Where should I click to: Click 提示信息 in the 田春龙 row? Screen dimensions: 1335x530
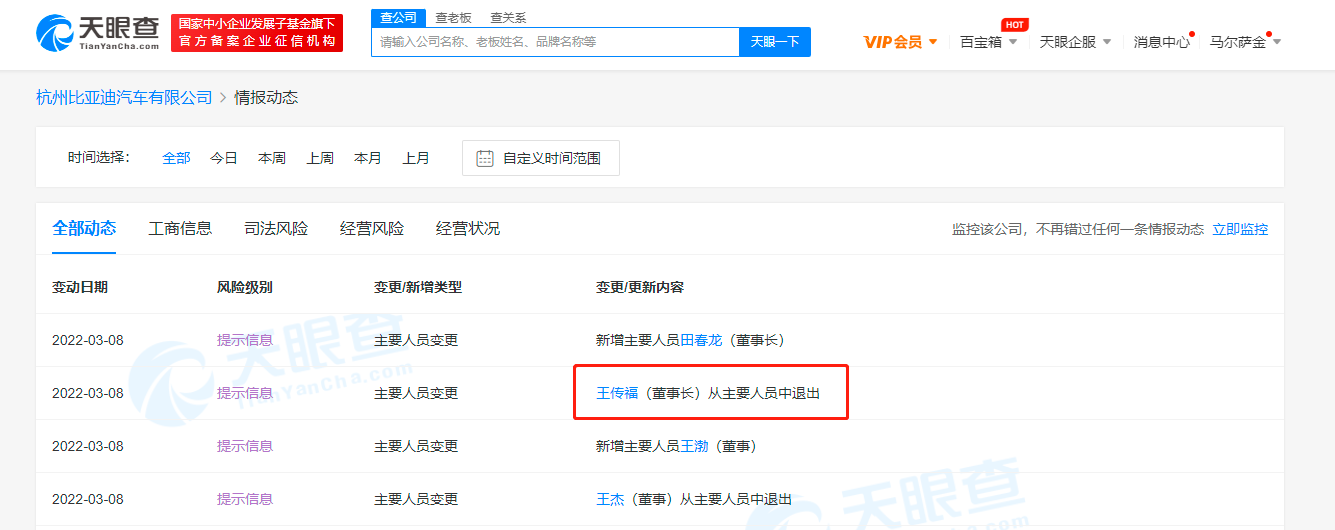245,340
